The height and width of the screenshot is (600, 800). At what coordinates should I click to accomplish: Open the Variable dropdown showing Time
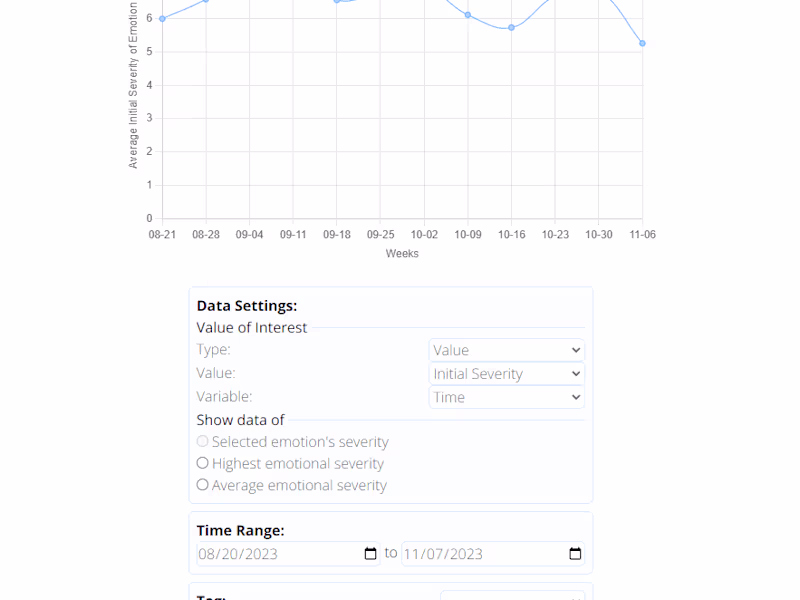coord(506,397)
